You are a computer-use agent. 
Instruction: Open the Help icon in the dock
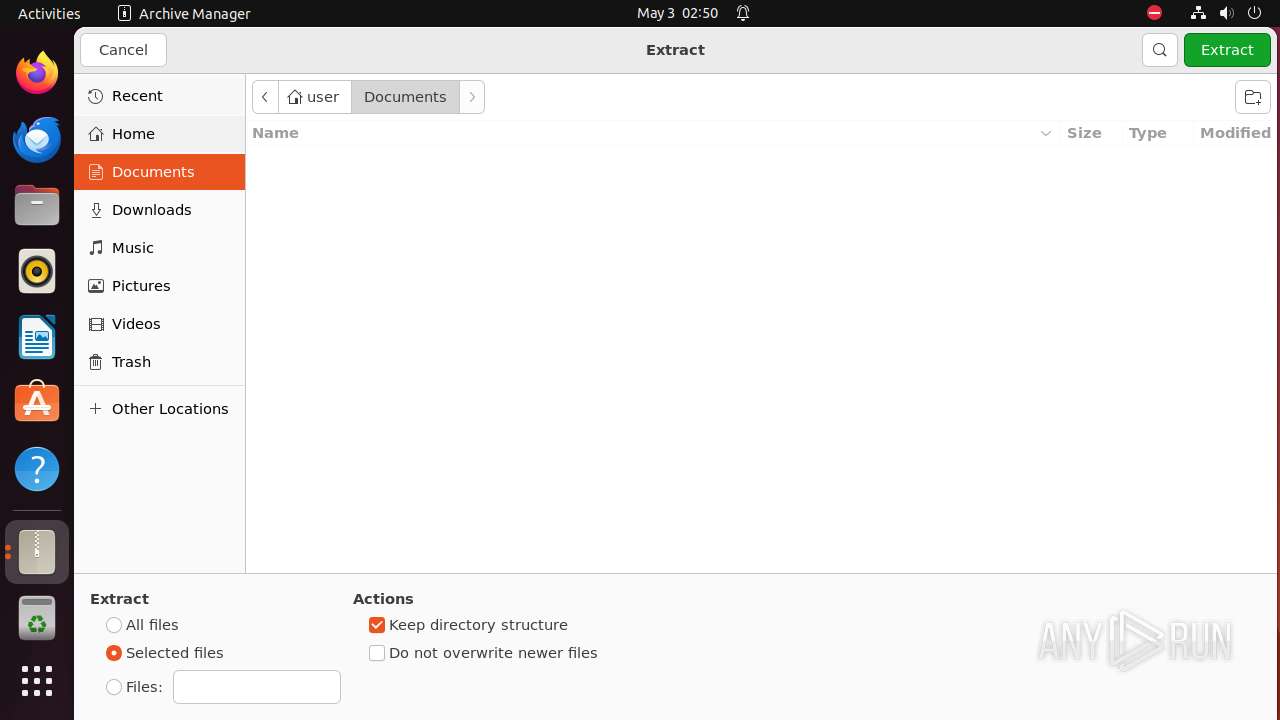click(x=37, y=469)
